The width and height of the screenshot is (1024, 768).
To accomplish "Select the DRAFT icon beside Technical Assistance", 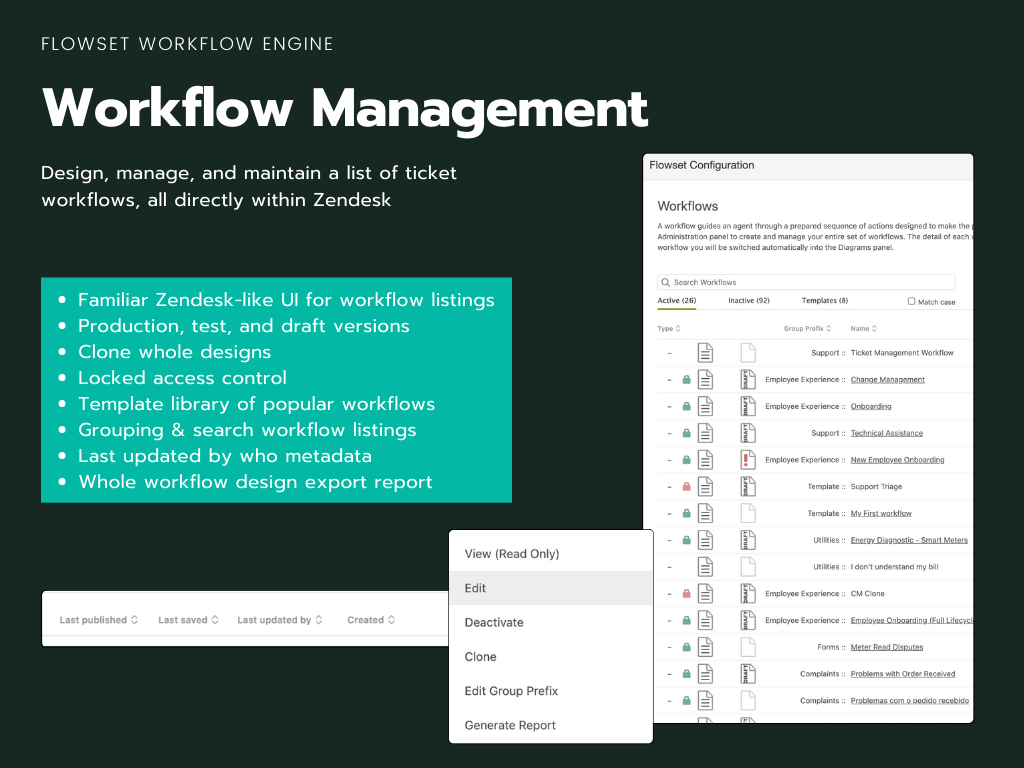I will tap(747, 433).
